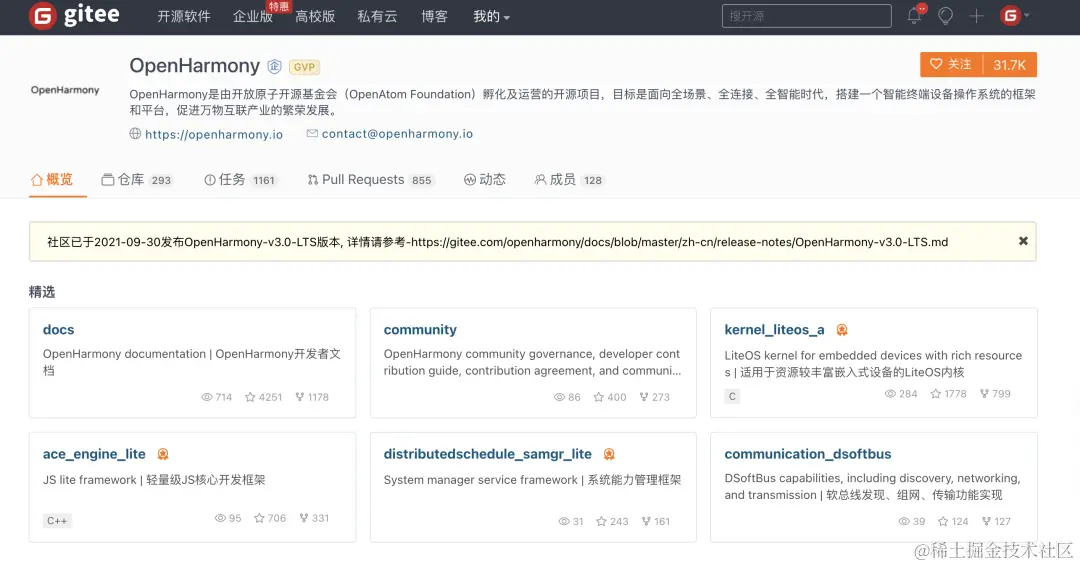Switch to the Pull Requests 855 tab

[370, 180]
